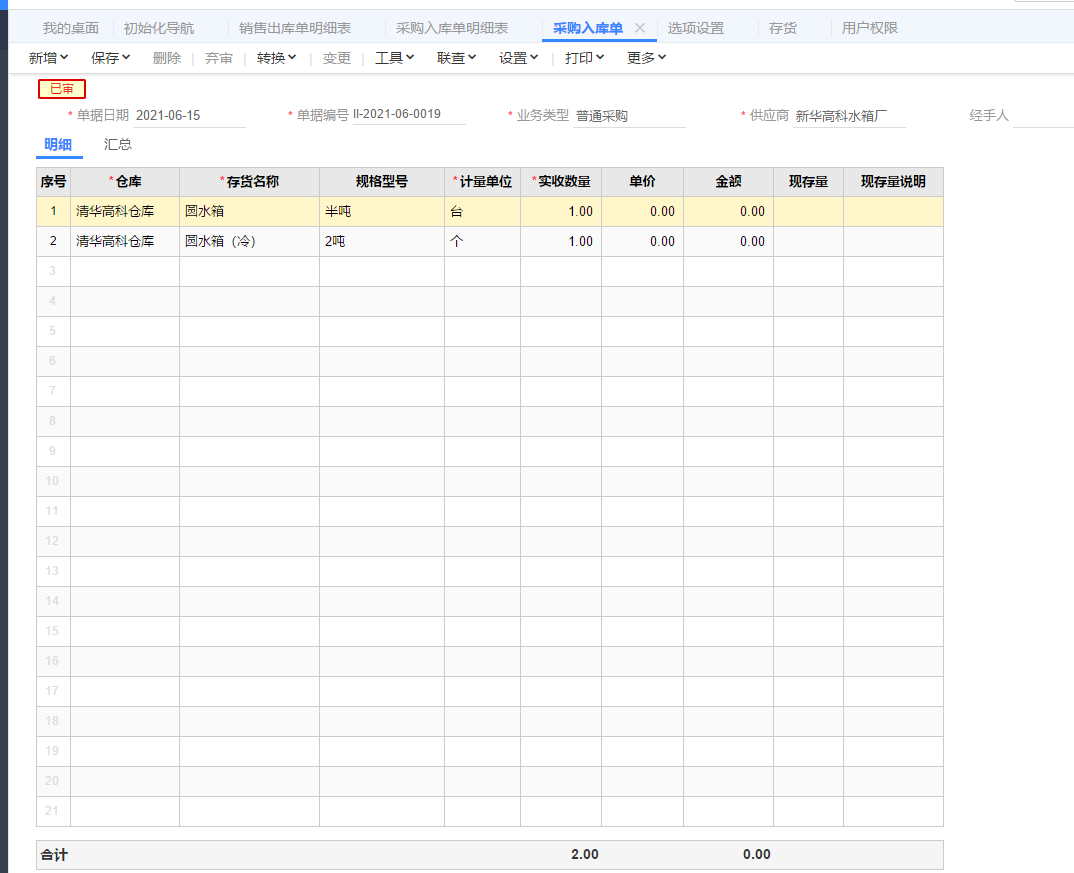The width and height of the screenshot is (1074, 873).
Task: Go to the 用户权限 tab
Action: (x=870, y=28)
